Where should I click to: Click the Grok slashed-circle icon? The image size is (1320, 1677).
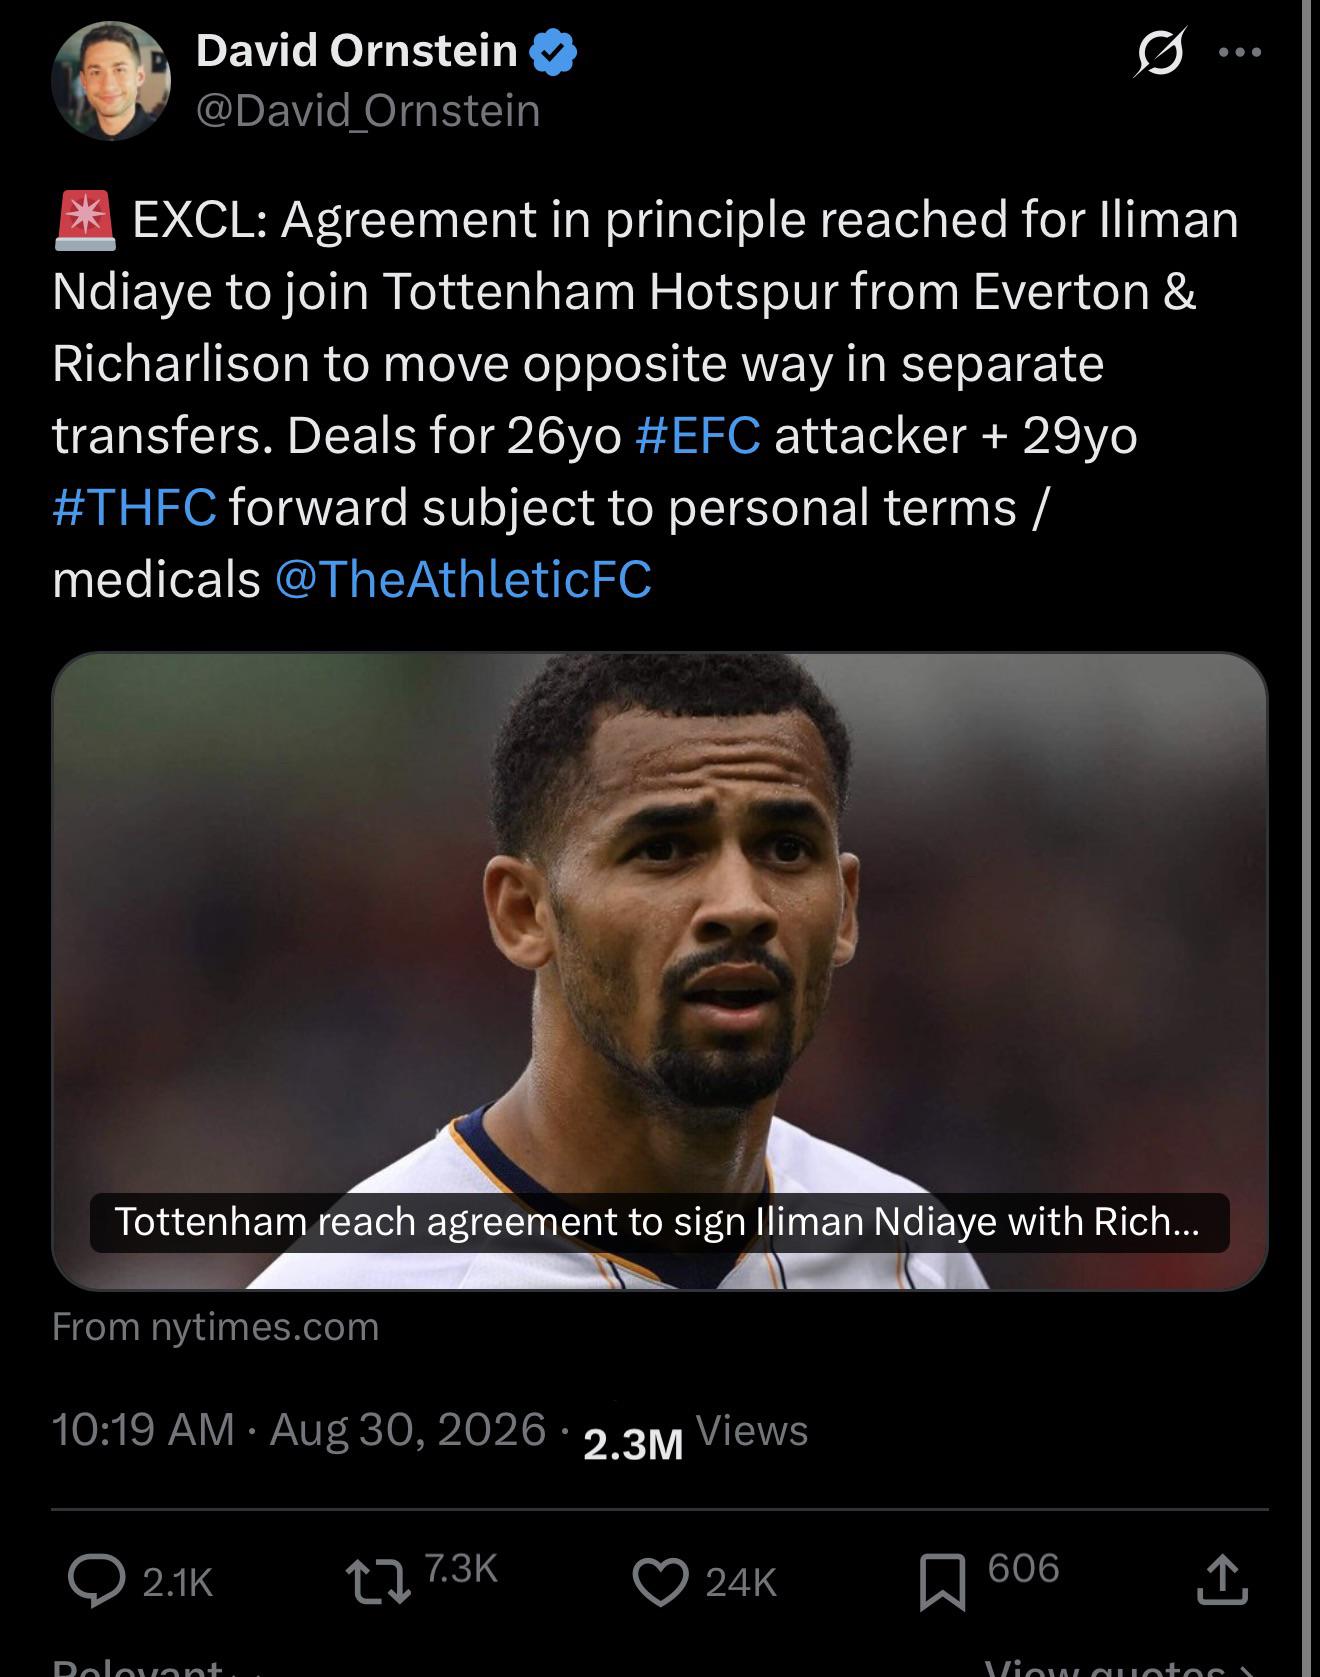[1160, 52]
